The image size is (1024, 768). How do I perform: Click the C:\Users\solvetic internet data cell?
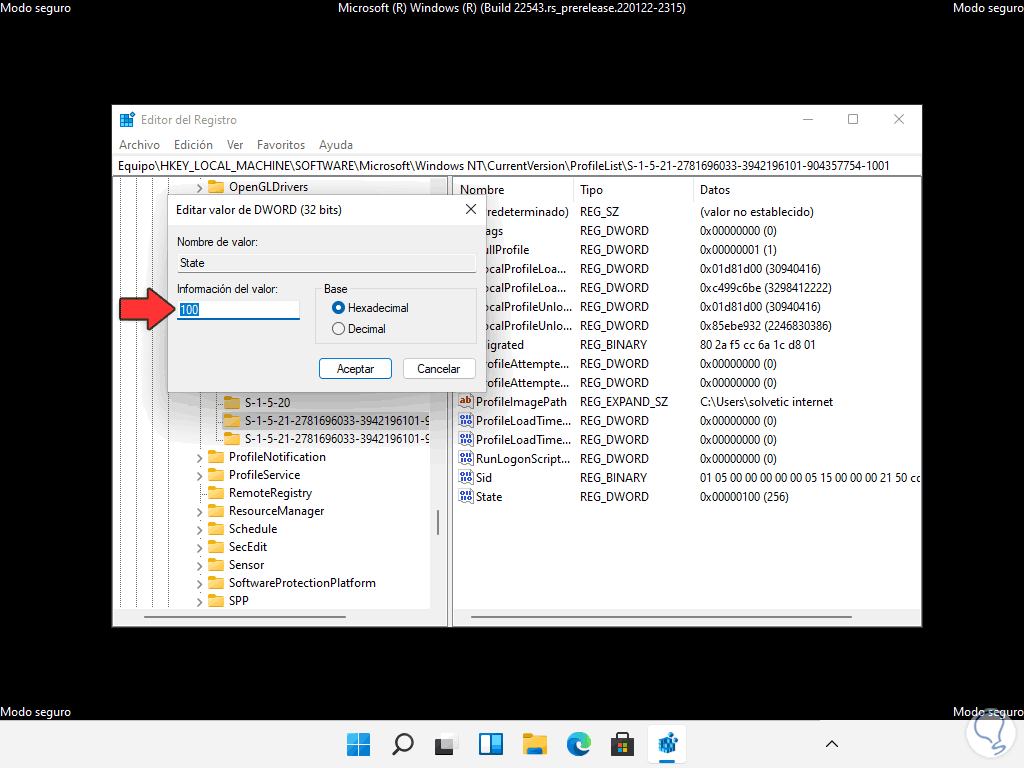click(x=766, y=402)
